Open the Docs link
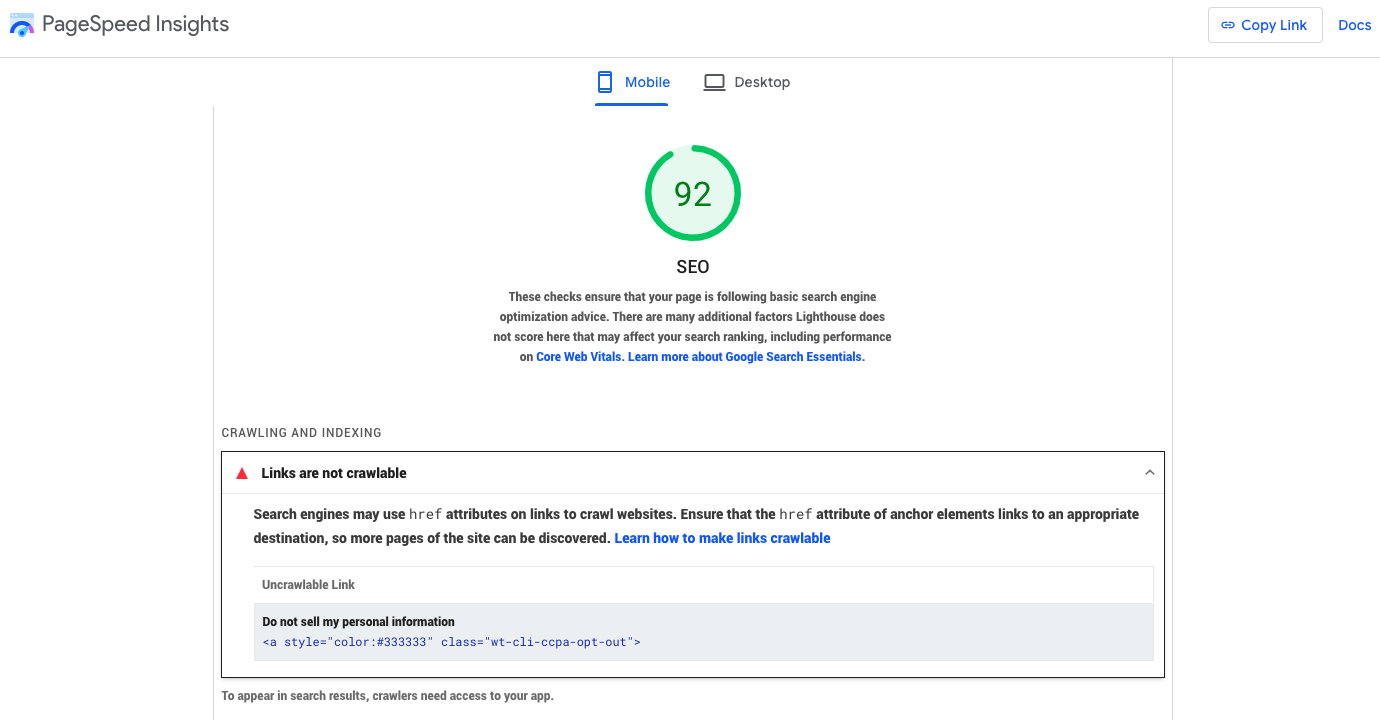 point(1354,25)
